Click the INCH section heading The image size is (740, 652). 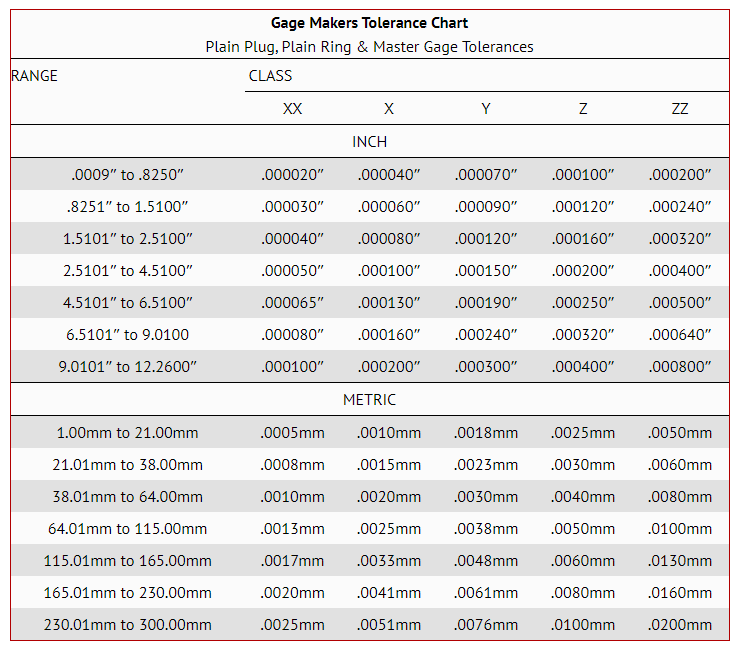(369, 142)
